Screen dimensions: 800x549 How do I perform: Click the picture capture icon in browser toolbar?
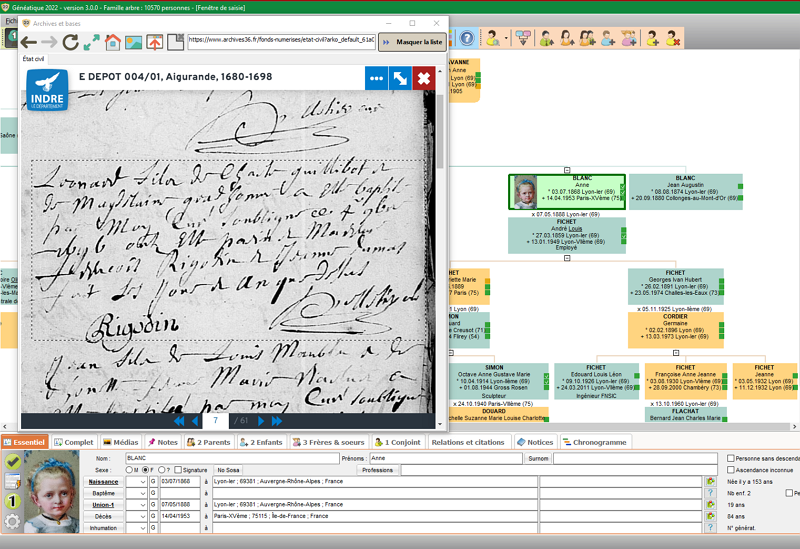(x=134, y=42)
